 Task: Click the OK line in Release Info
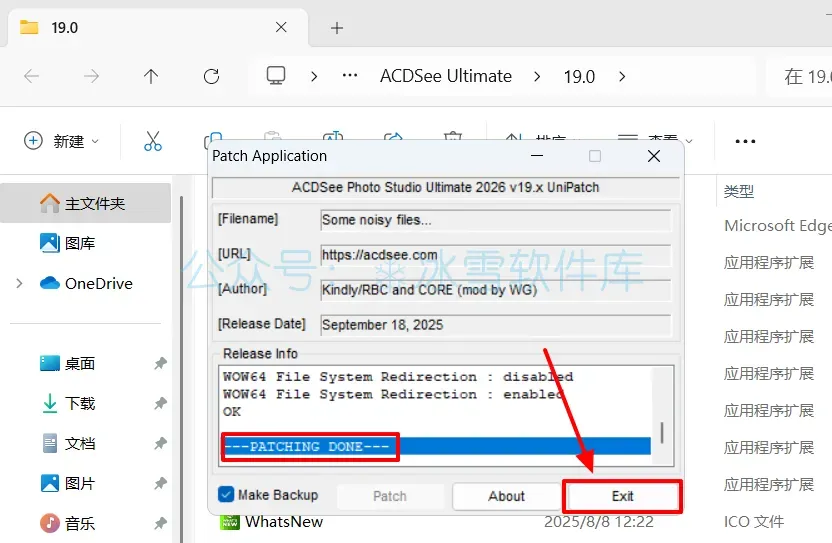pos(232,411)
